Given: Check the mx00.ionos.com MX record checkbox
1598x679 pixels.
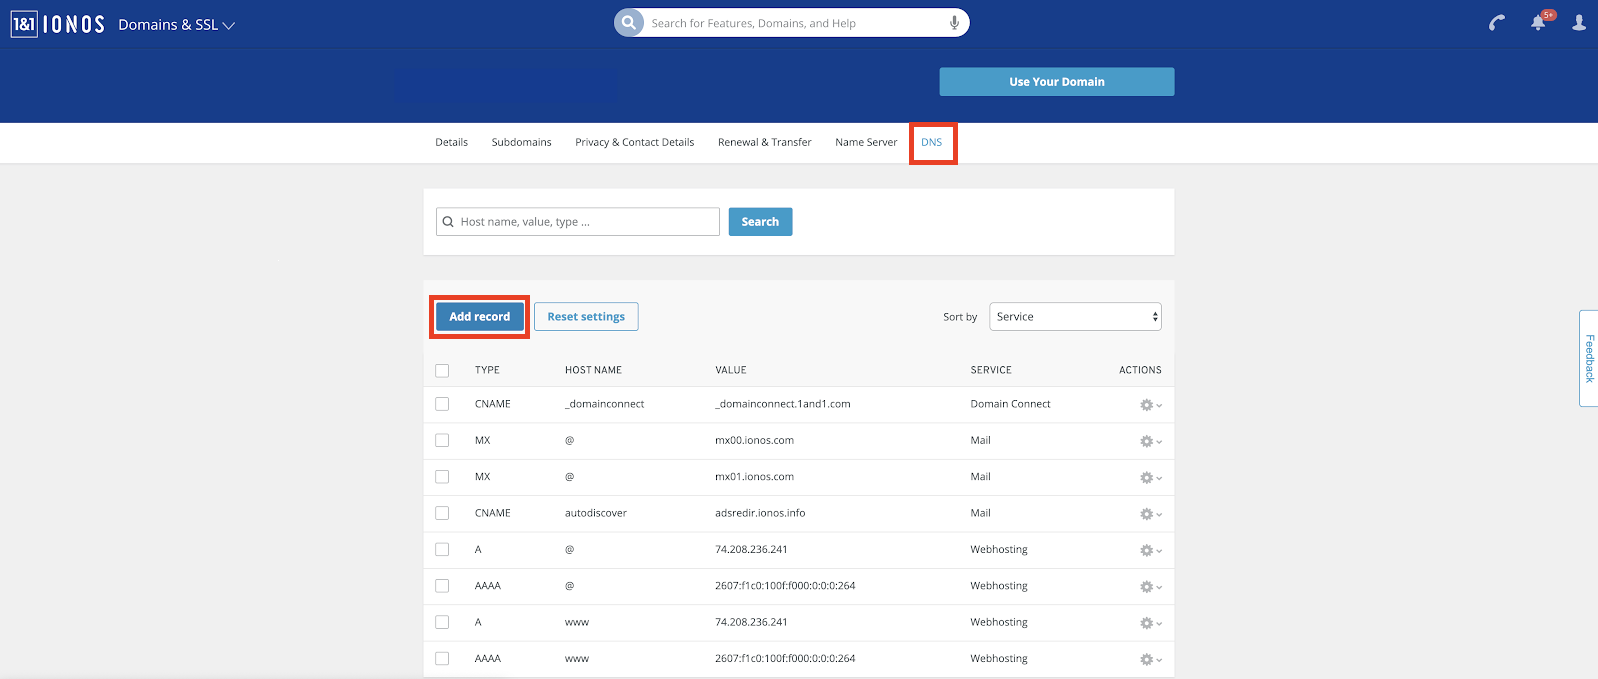Looking at the screenshot, I should pyautogui.click(x=442, y=440).
